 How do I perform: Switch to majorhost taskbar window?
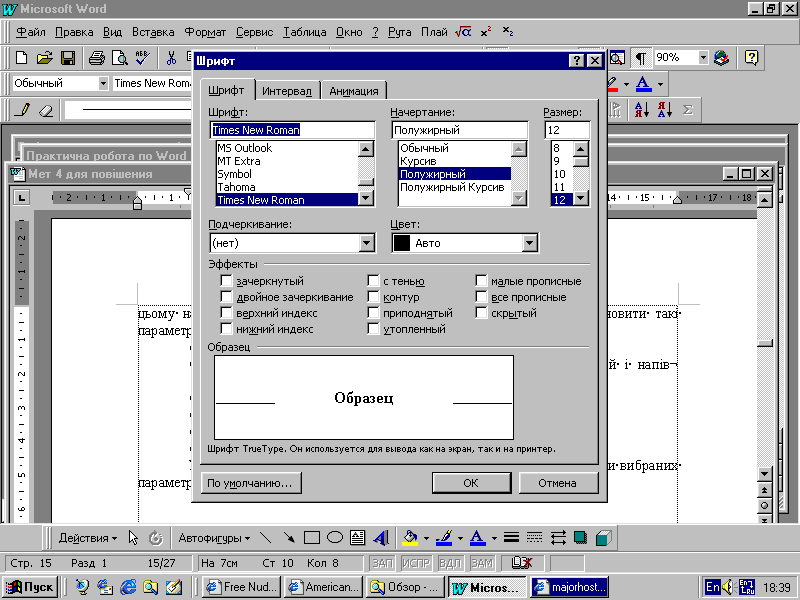570,587
